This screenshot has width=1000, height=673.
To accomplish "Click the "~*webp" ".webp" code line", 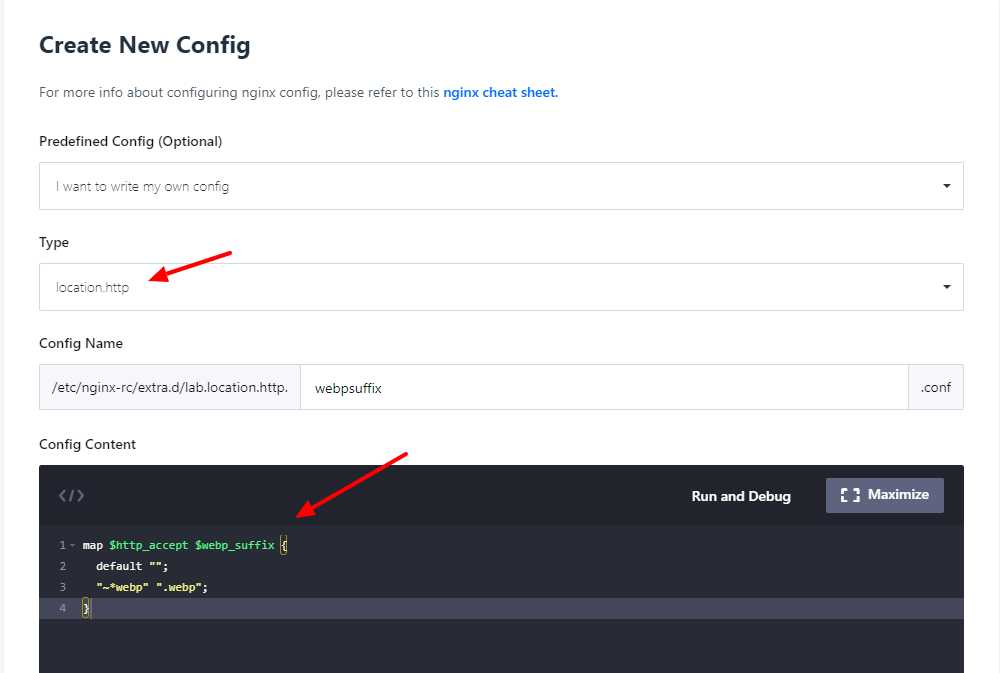I will [152, 588].
